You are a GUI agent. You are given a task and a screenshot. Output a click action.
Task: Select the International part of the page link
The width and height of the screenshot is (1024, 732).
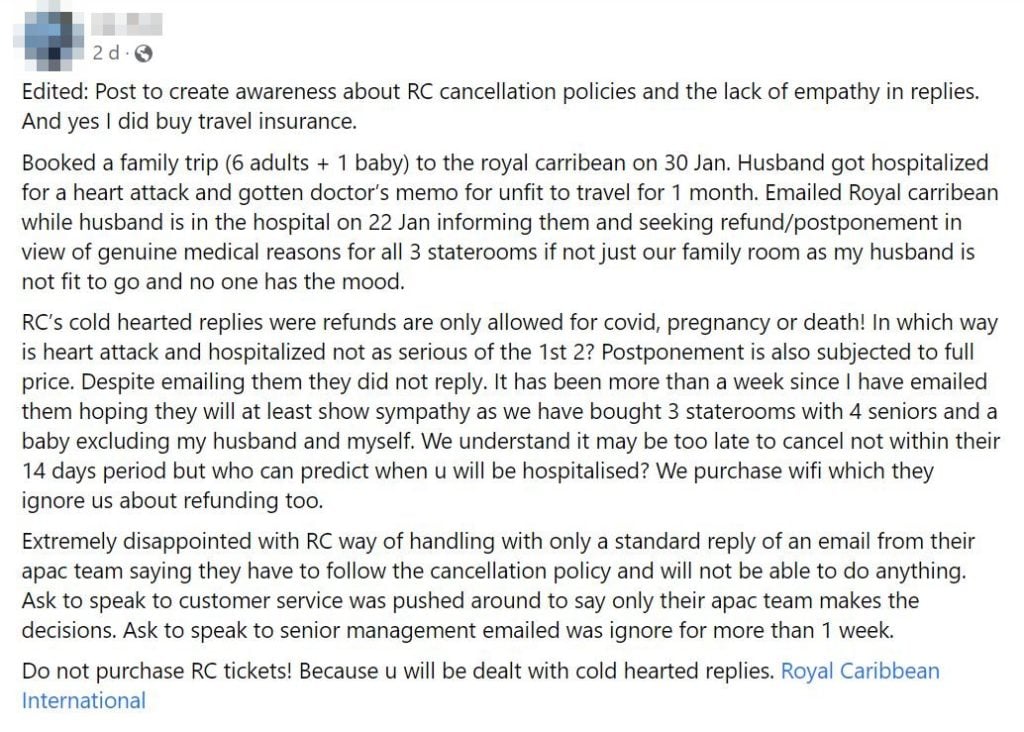point(84,700)
